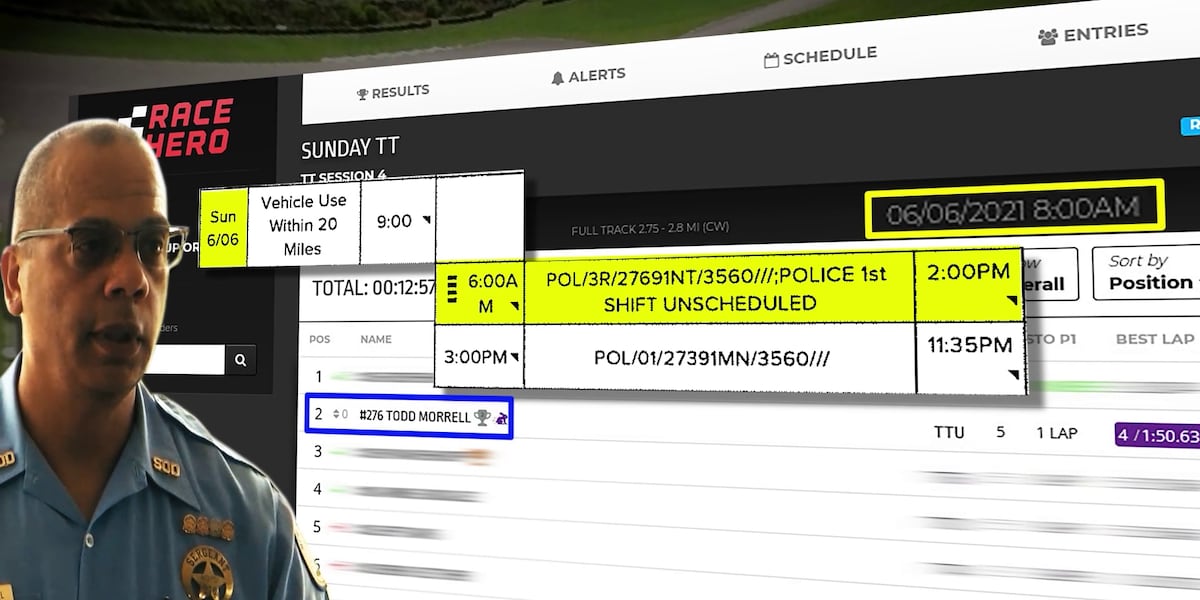
Task: Click the purple rabbit icon beside Todd Morrell
Action: tap(501, 418)
